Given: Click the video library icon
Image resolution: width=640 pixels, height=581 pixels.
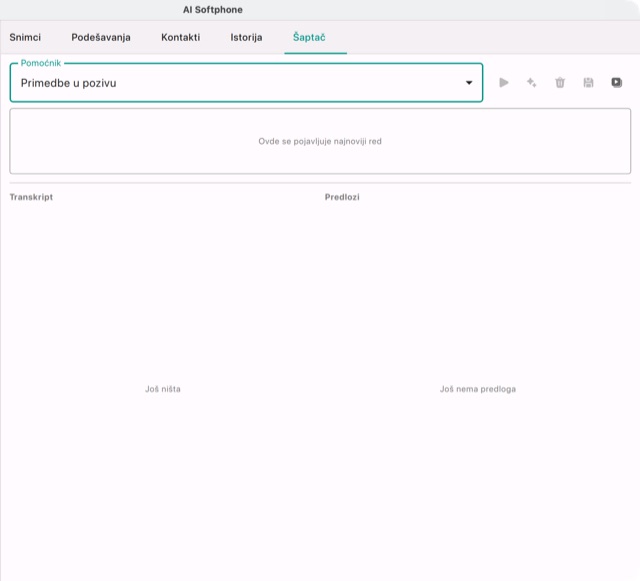Looking at the screenshot, I should [616, 83].
